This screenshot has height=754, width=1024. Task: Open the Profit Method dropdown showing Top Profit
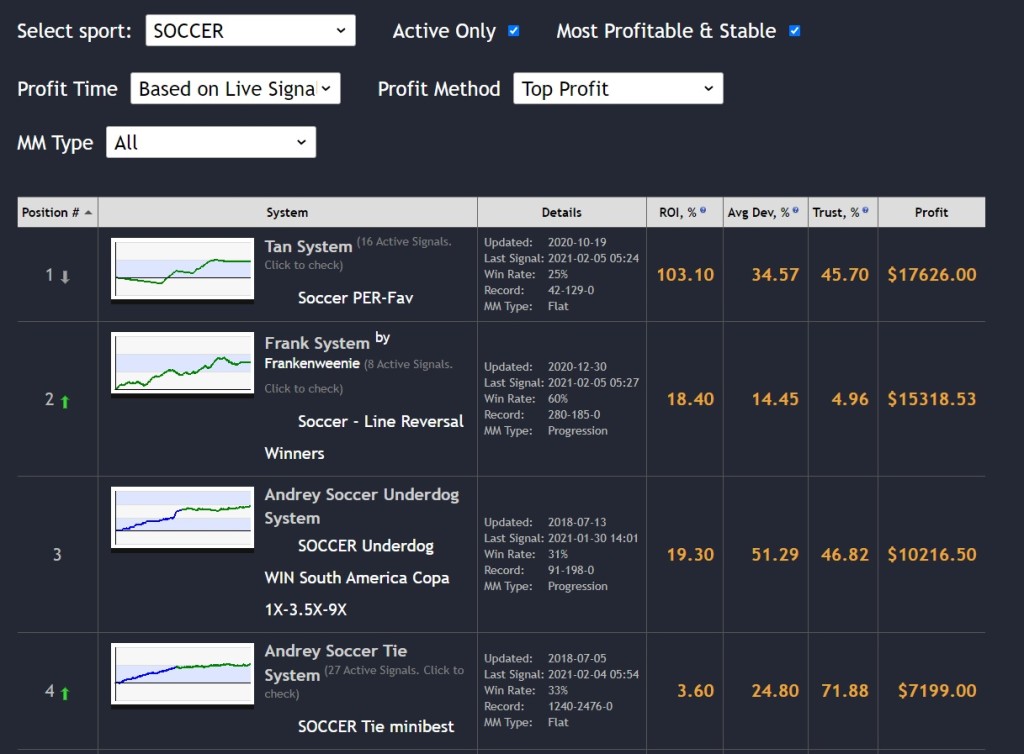coord(617,88)
